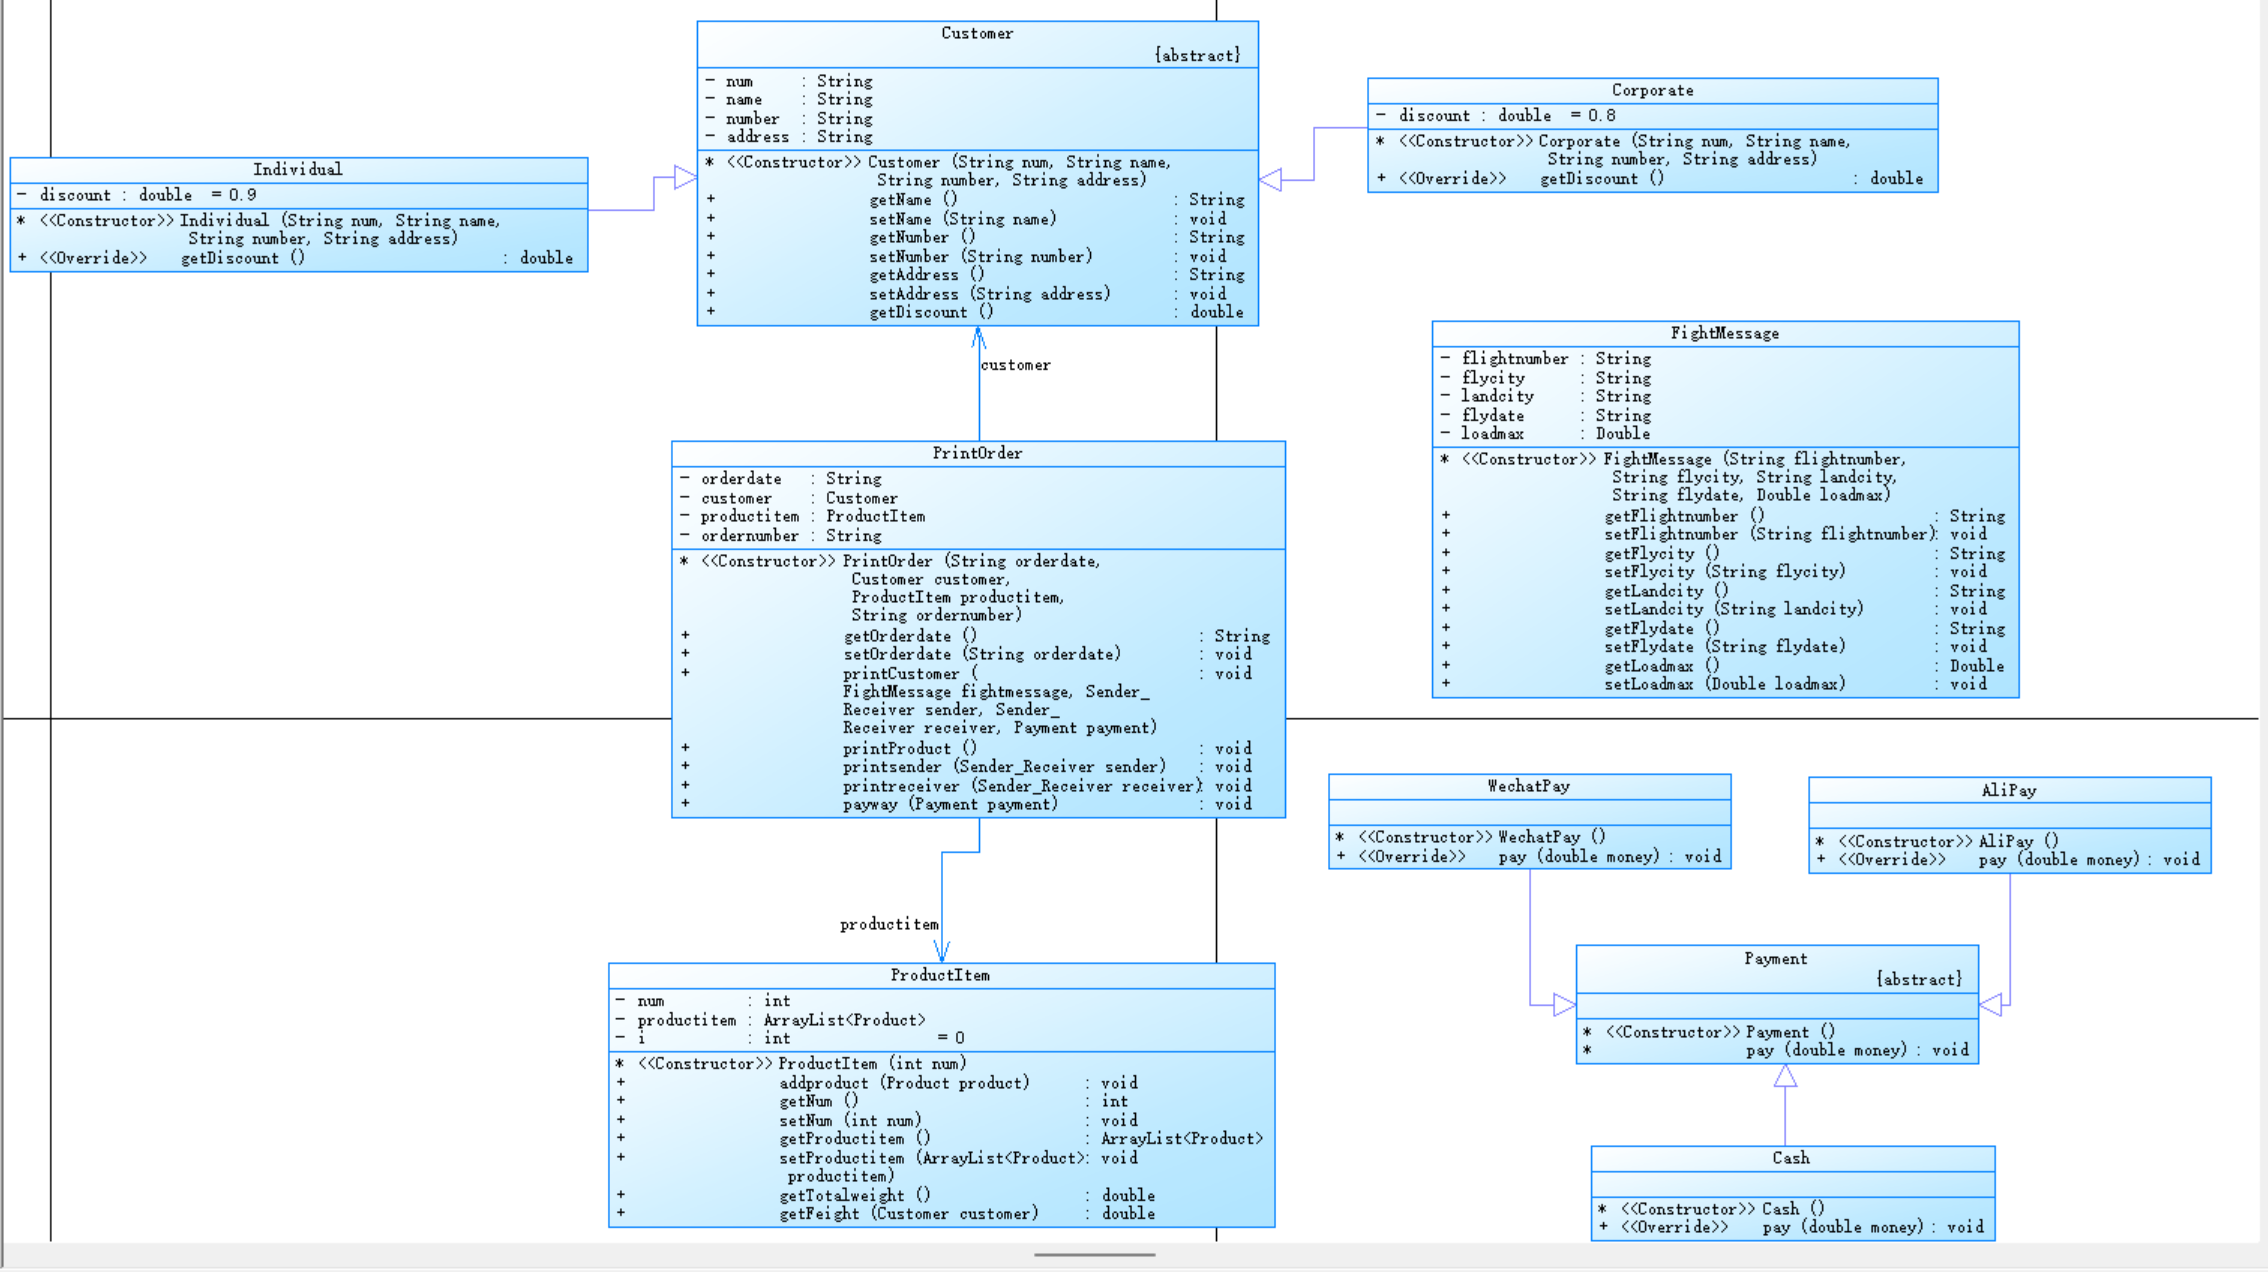2268x1272 pixels.
Task: Click the Individual class header
Action: click(x=297, y=169)
